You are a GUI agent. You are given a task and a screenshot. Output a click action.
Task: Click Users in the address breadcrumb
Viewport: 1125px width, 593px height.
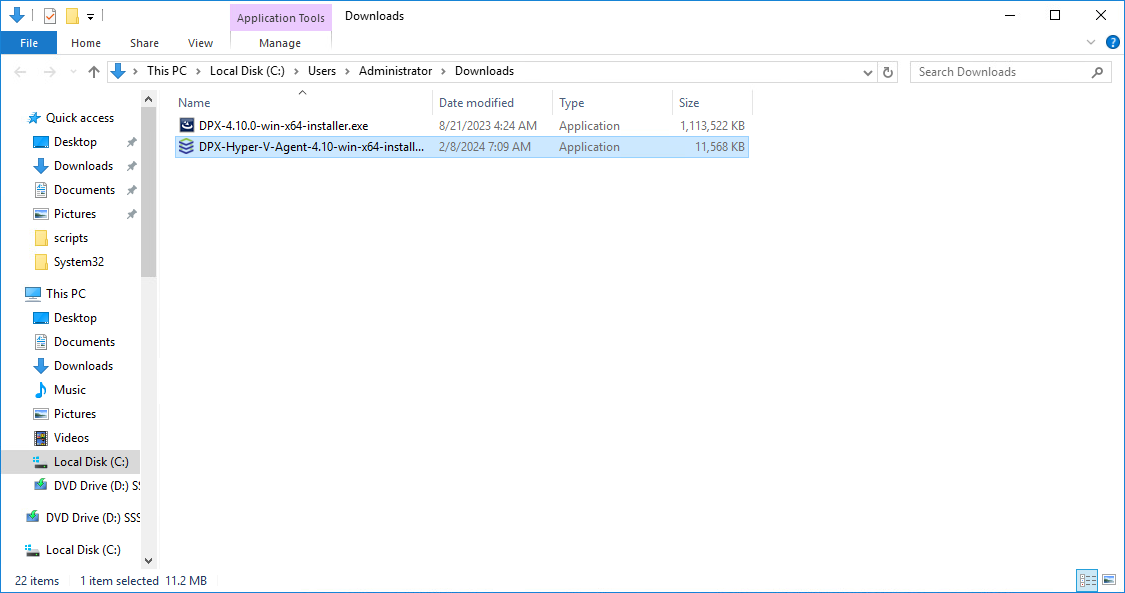(321, 71)
